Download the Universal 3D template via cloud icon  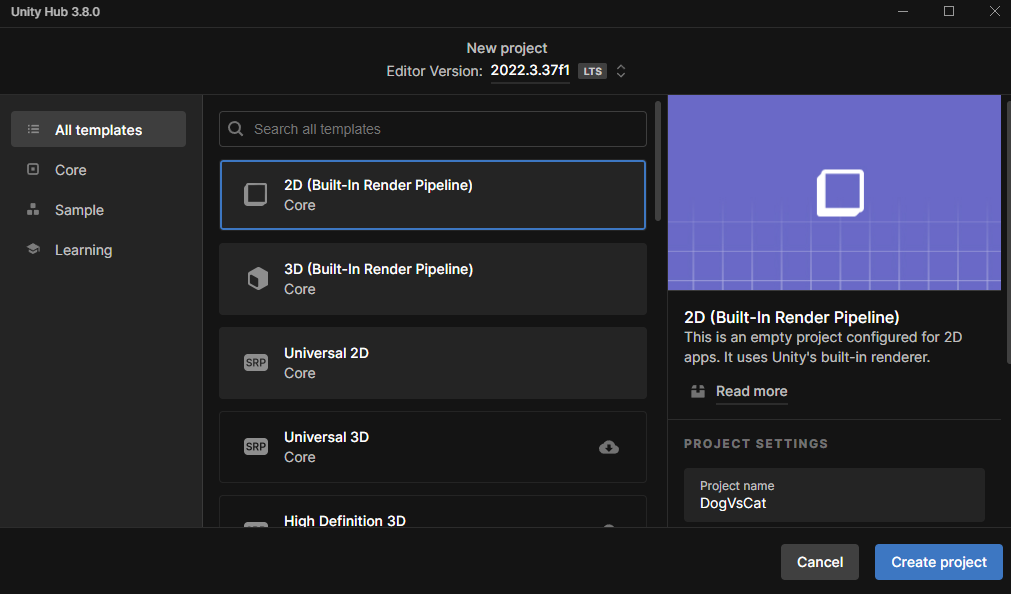click(x=609, y=447)
